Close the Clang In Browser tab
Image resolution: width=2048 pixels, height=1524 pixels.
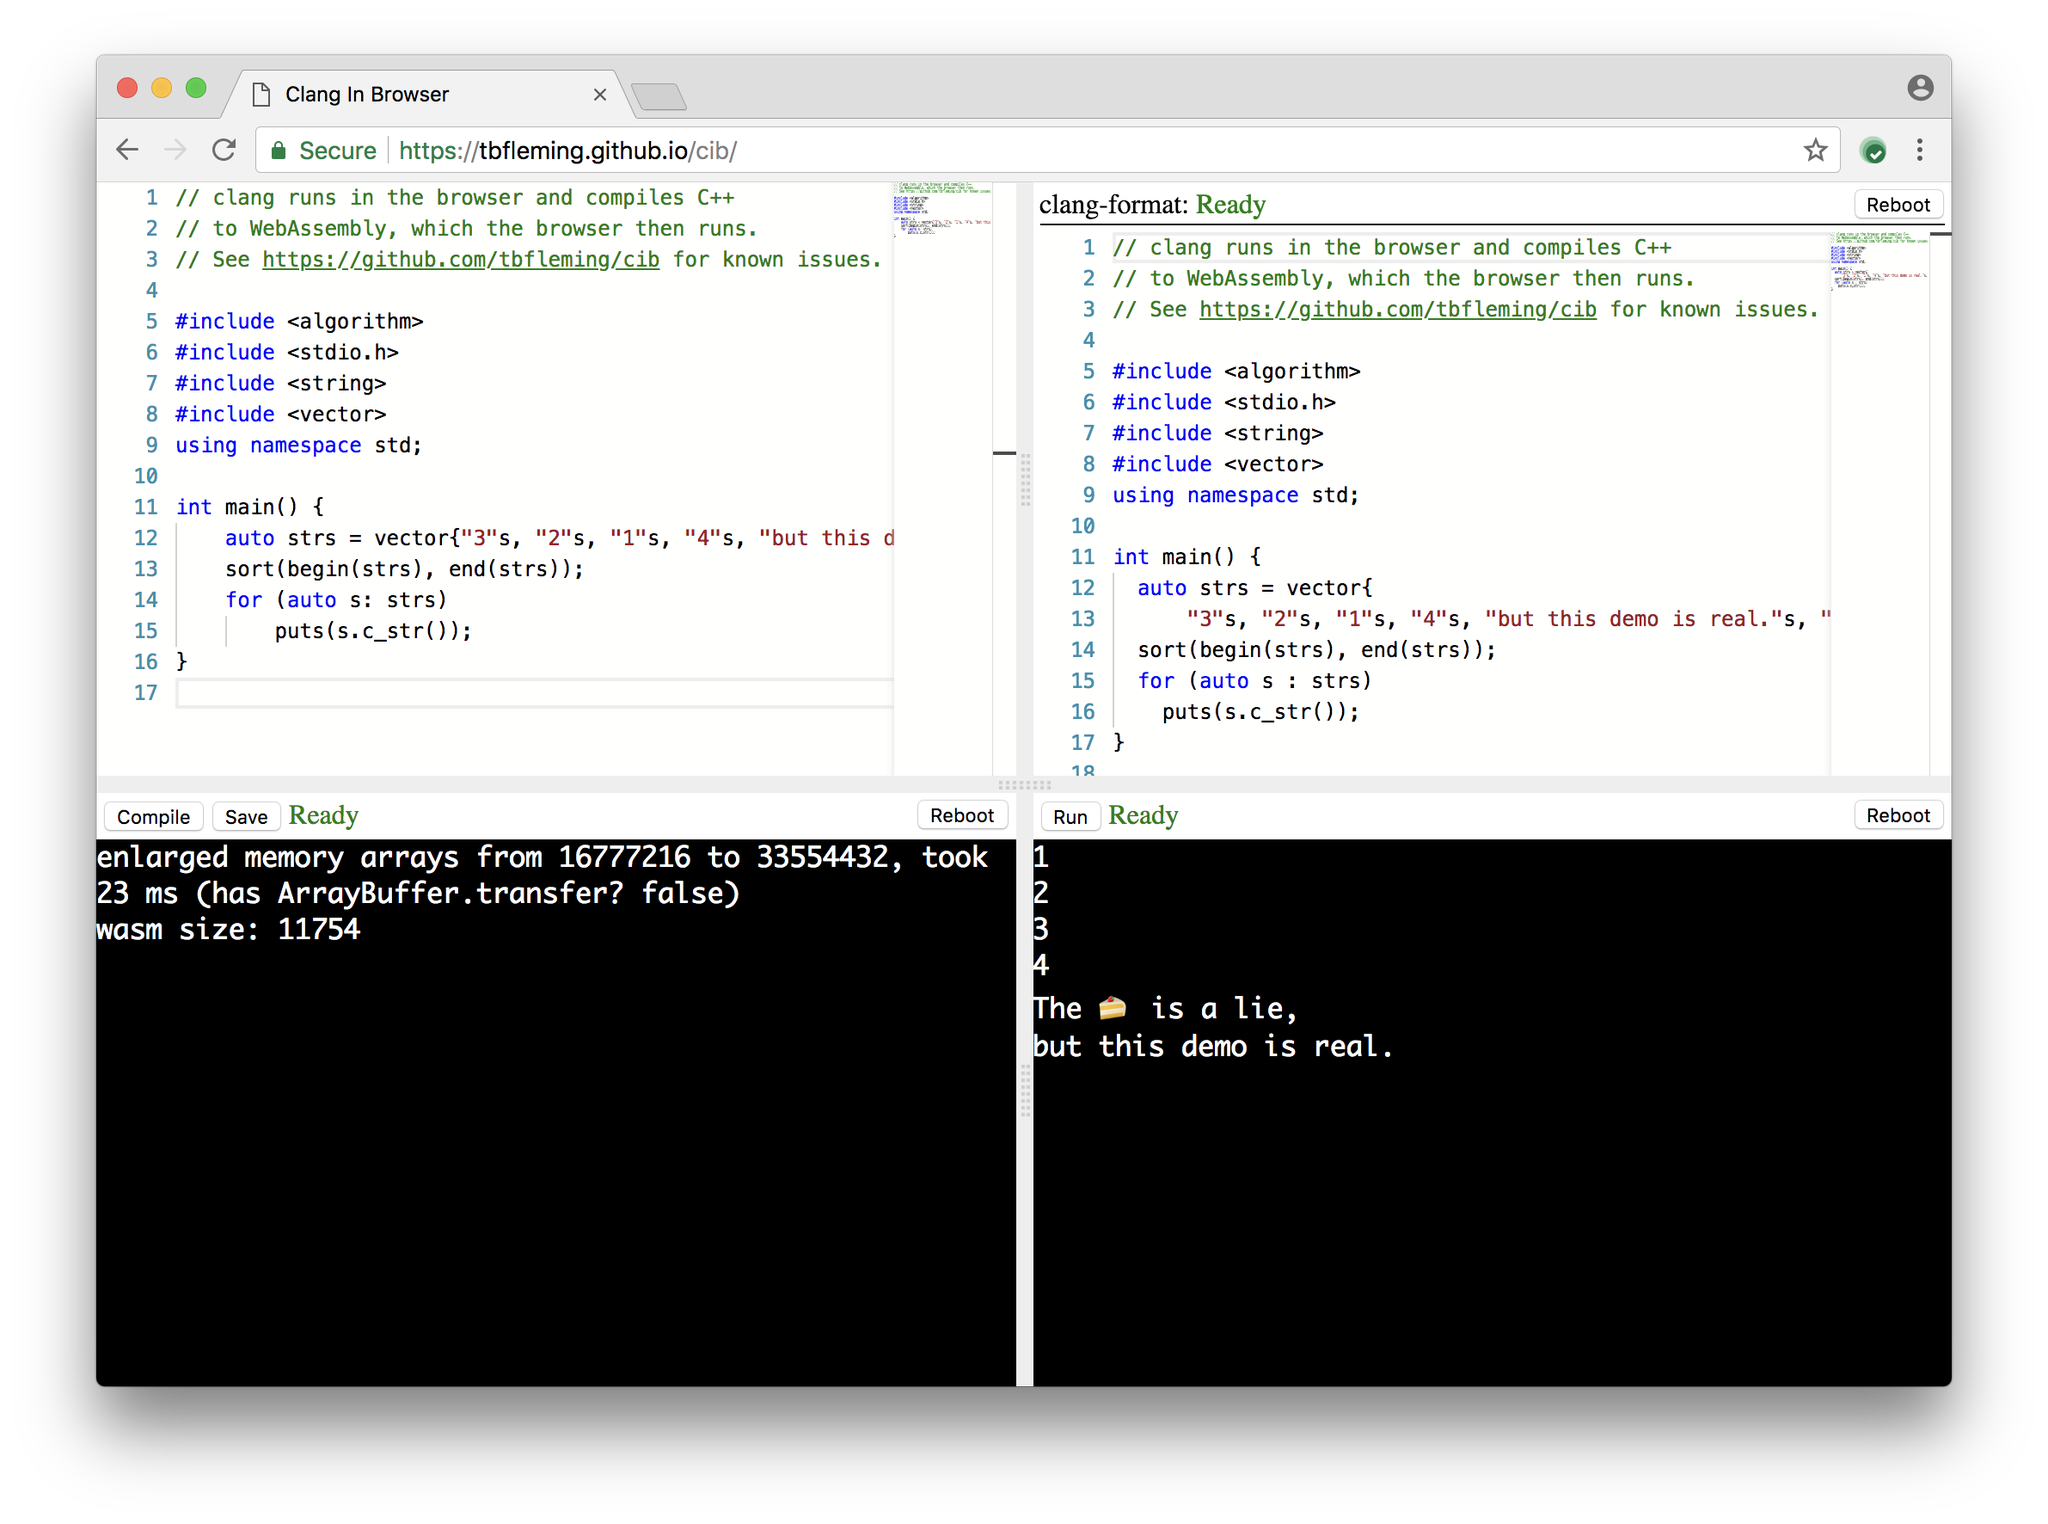pos(600,95)
